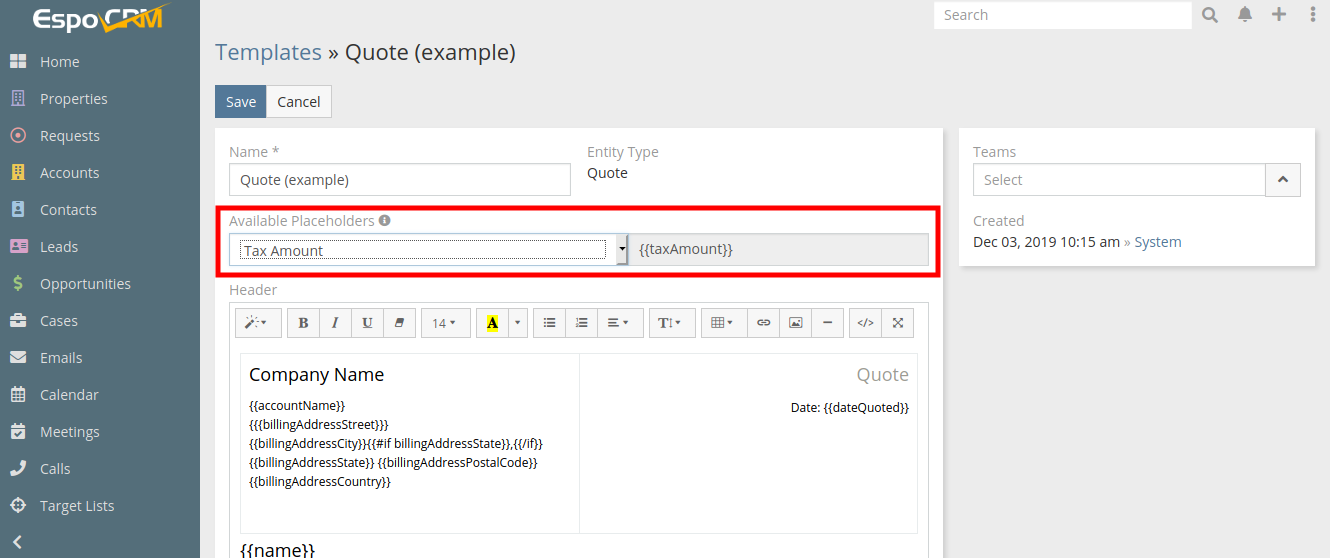Add an unordered bullet list
The width and height of the screenshot is (1330, 558).
tap(549, 323)
